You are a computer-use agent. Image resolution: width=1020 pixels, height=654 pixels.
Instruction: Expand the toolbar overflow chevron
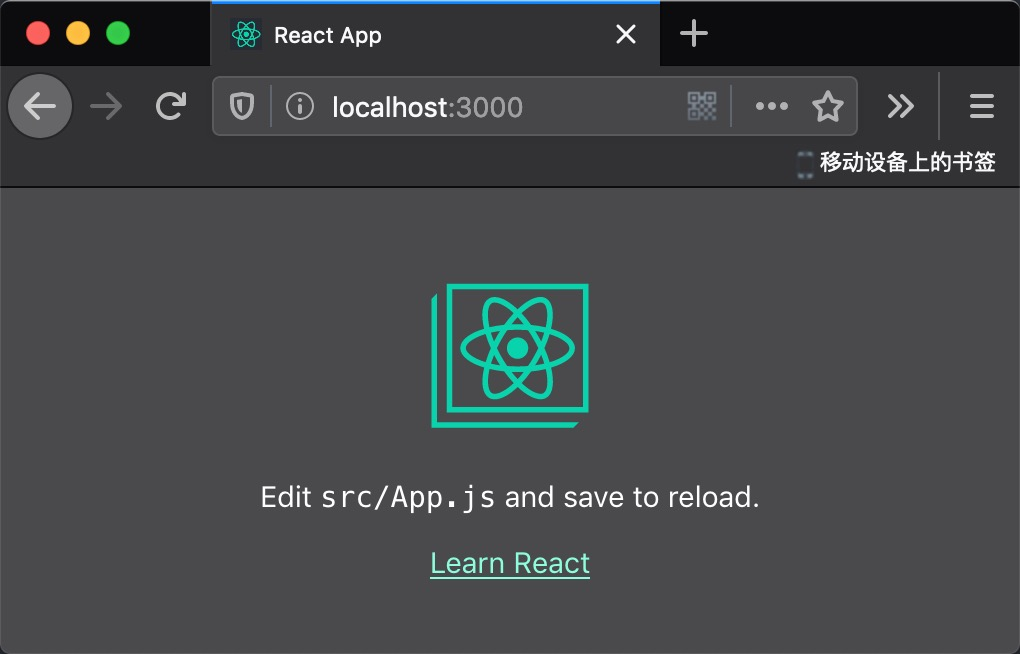901,106
